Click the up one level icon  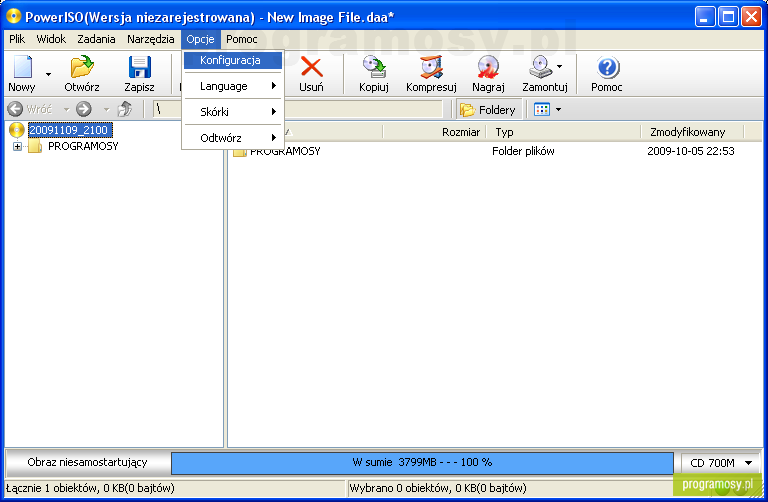pyautogui.click(x=125, y=109)
